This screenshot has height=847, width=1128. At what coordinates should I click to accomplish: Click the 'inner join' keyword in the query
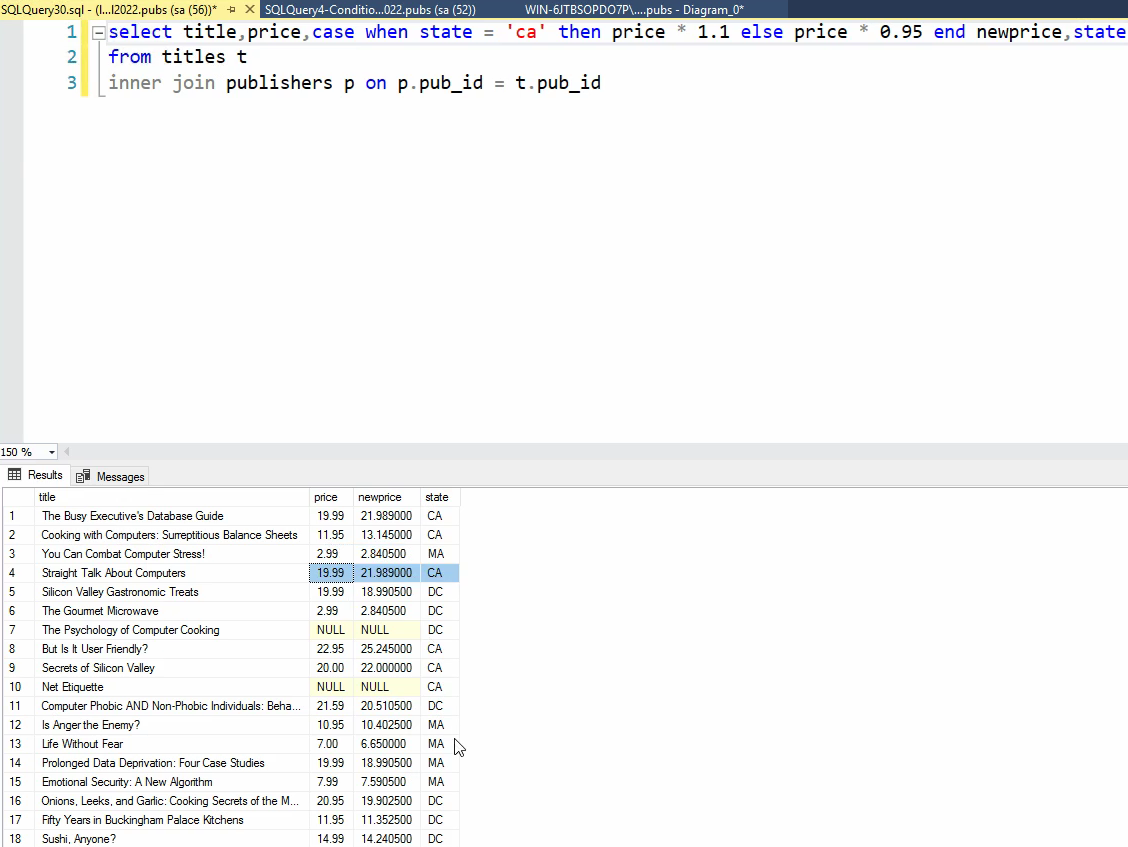point(161,83)
